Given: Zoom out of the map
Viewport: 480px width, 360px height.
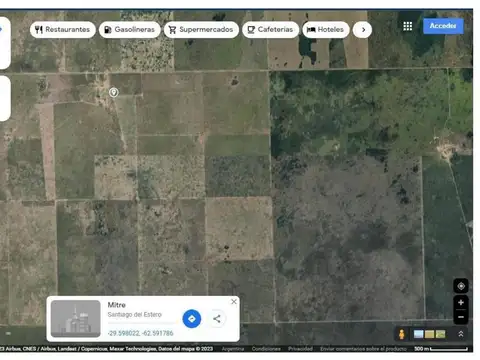Looking at the screenshot, I should pyautogui.click(x=461, y=317).
